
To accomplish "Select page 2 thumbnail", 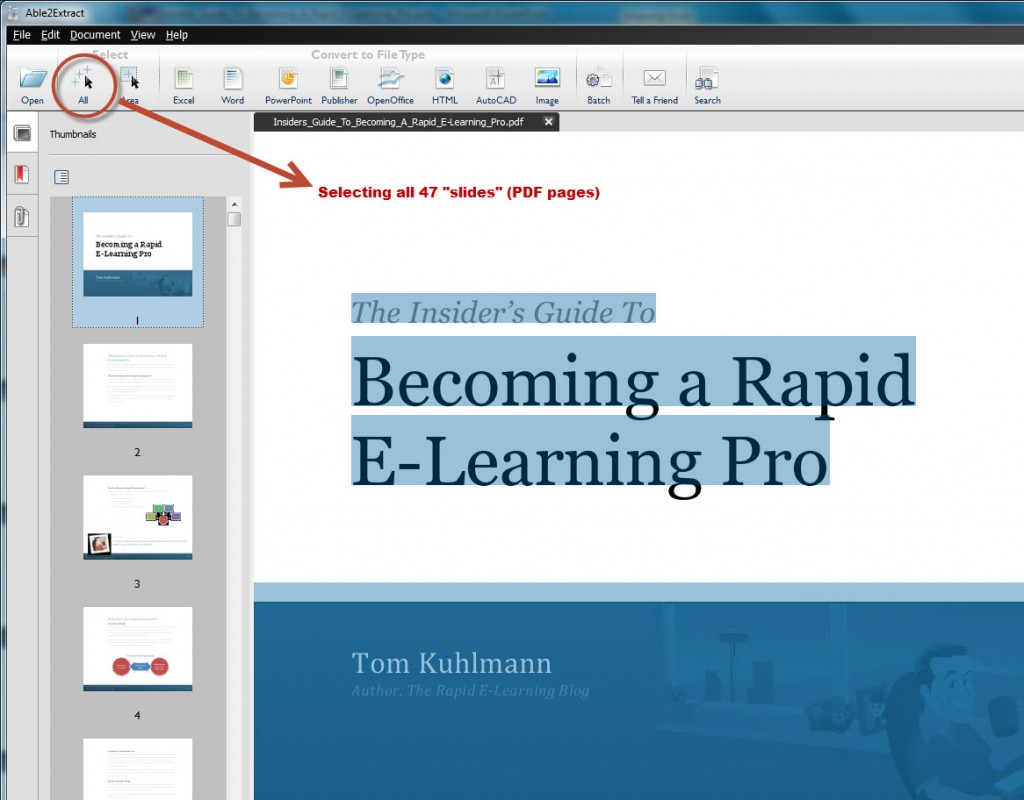I will 138,386.
